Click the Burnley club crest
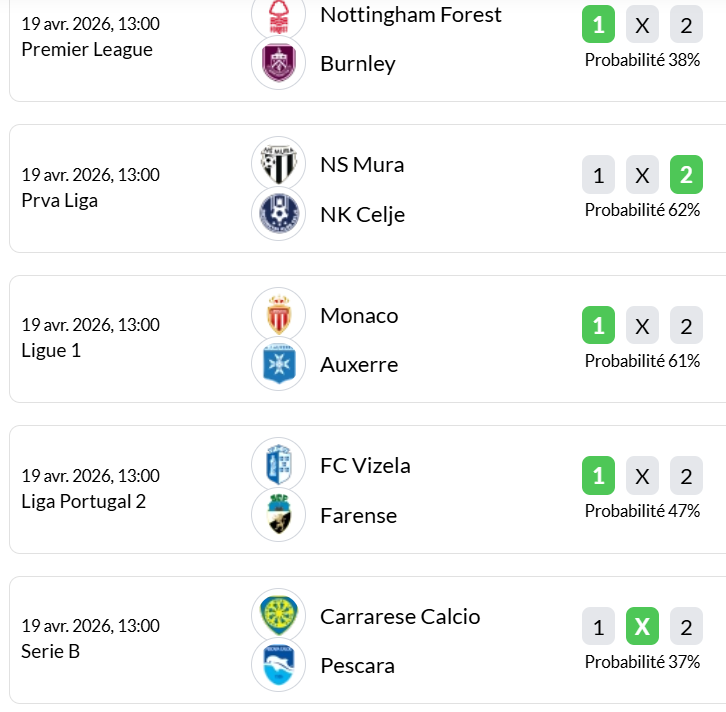Screen dimensions: 726x712 pyautogui.click(x=278, y=63)
